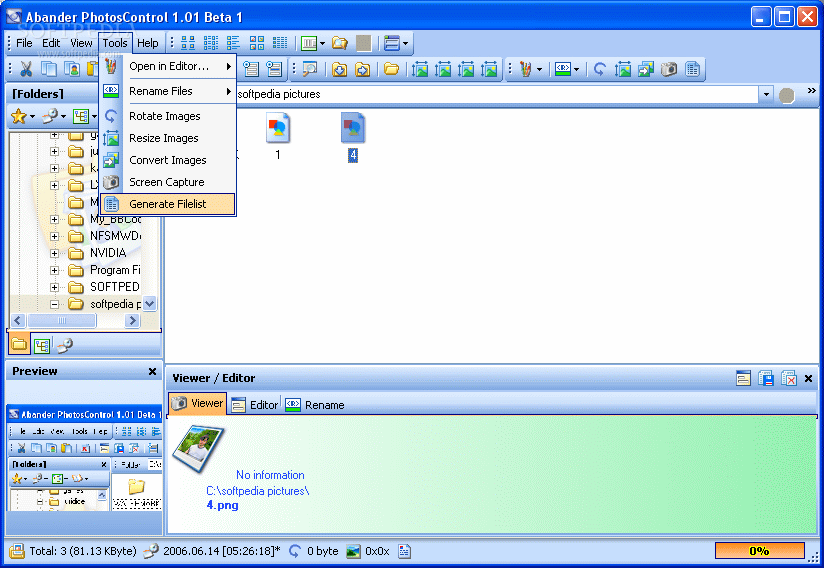Click the Convert images toolbar icon

click(646, 69)
